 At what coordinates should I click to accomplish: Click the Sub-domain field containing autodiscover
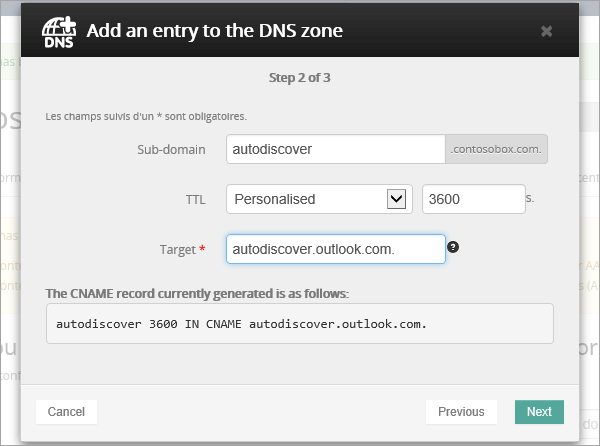tap(335, 149)
